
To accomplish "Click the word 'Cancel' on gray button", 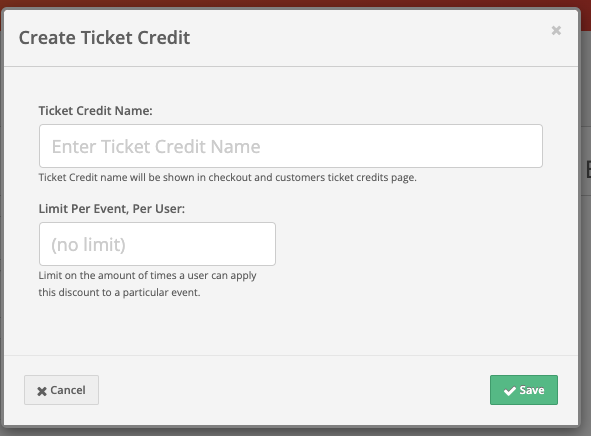I will pos(68,390).
